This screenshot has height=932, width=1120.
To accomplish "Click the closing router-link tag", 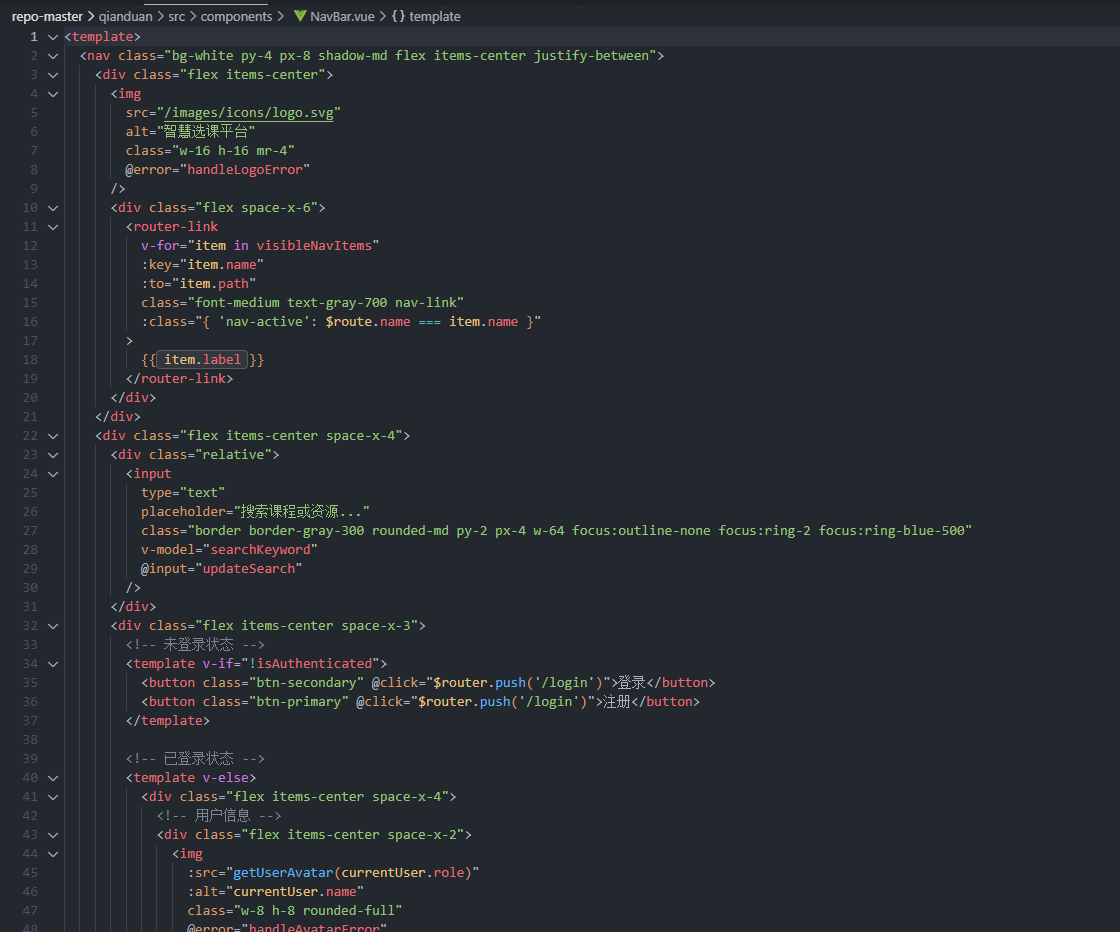I will (x=179, y=379).
